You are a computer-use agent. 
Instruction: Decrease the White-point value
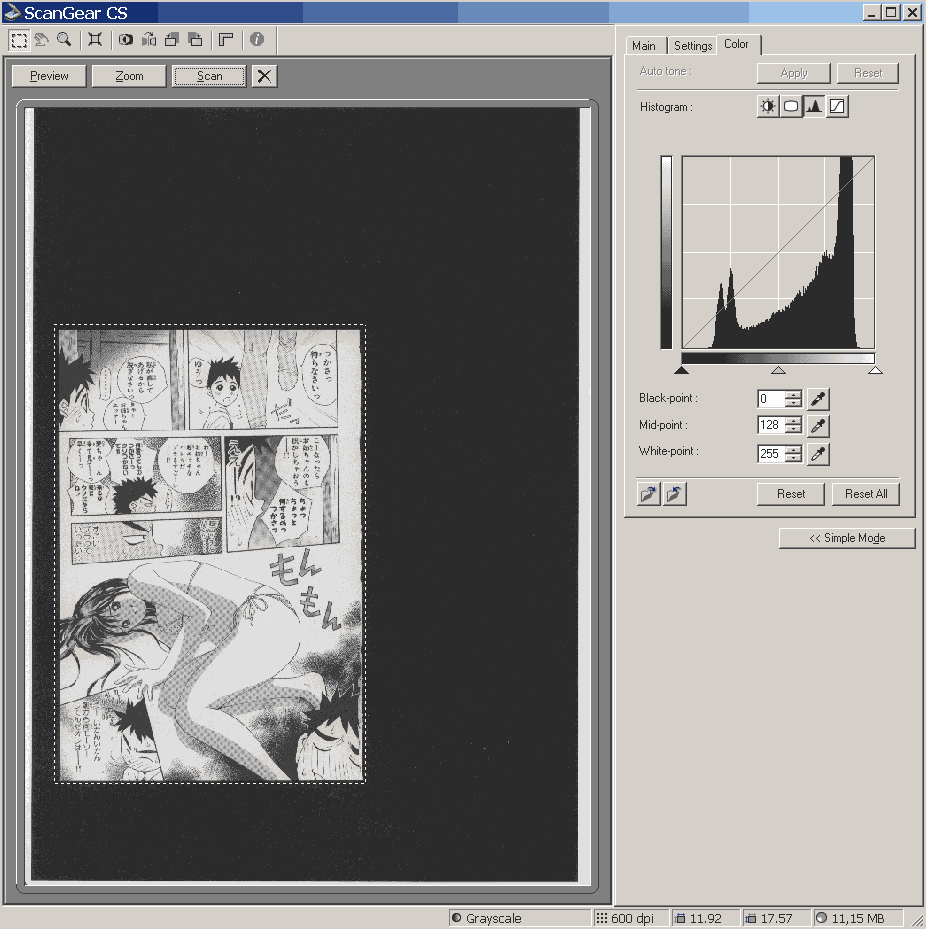[793, 457]
